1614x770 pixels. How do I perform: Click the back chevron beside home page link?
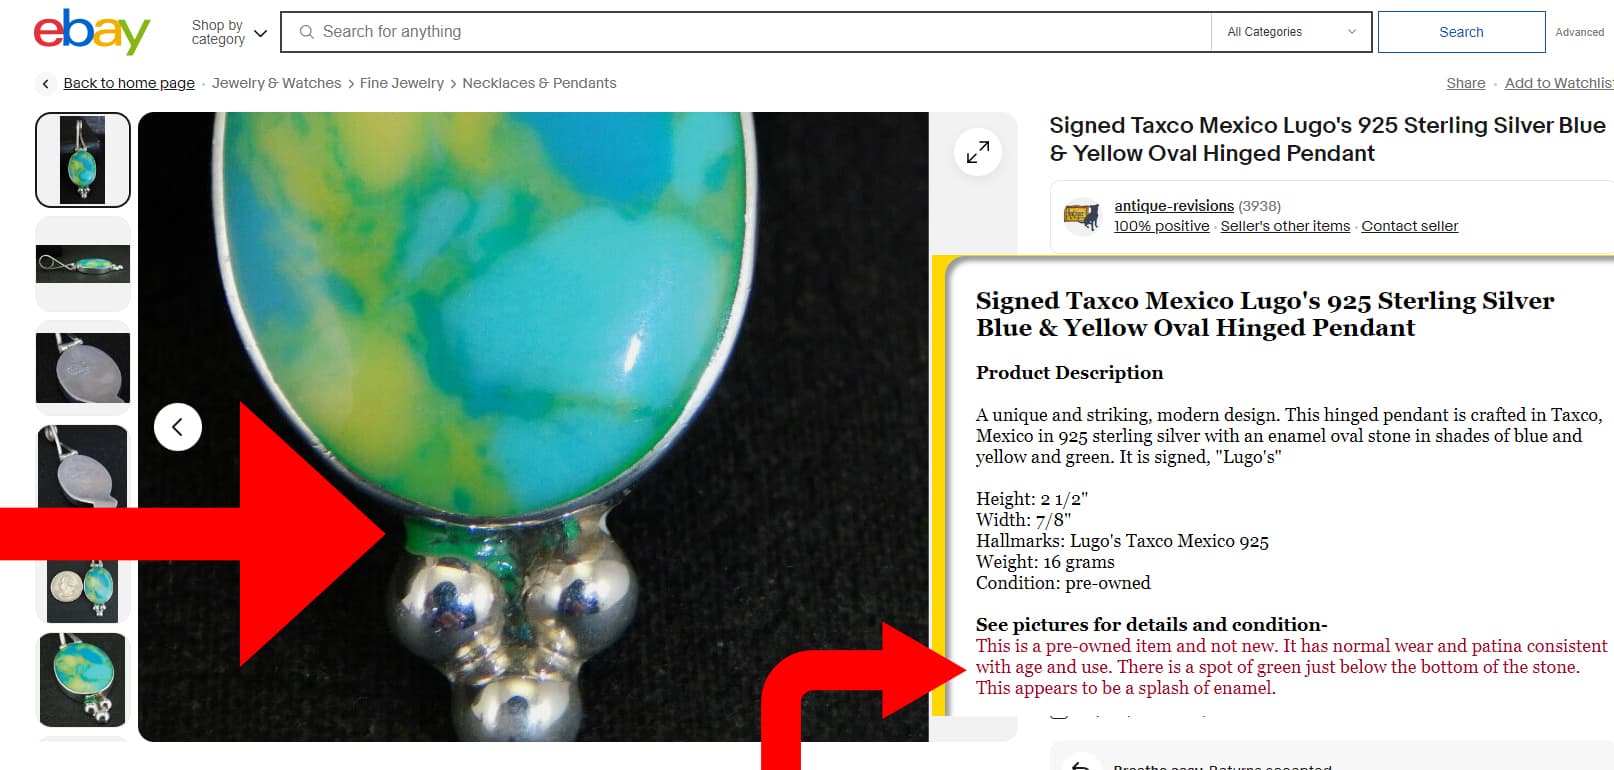click(x=45, y=84)
